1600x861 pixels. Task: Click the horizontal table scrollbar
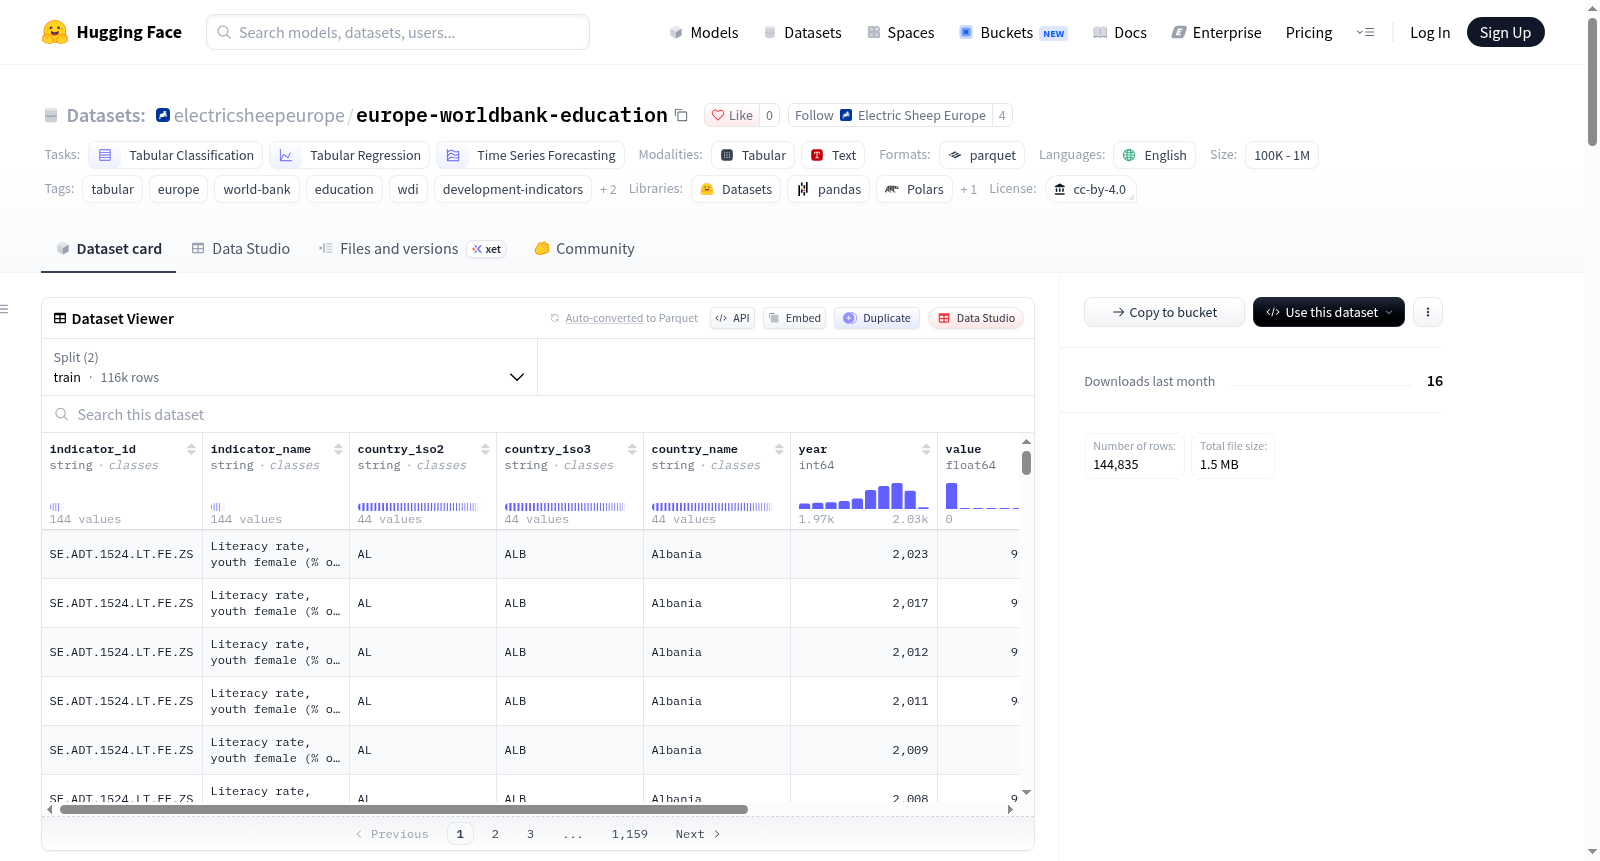click(x=404, y=809)
